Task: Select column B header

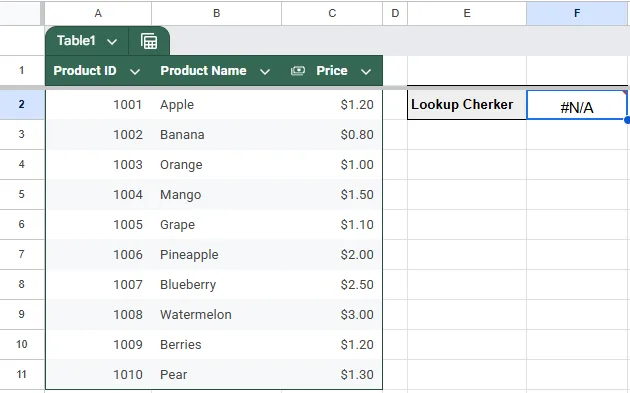Action: click(x=217, y=13)
